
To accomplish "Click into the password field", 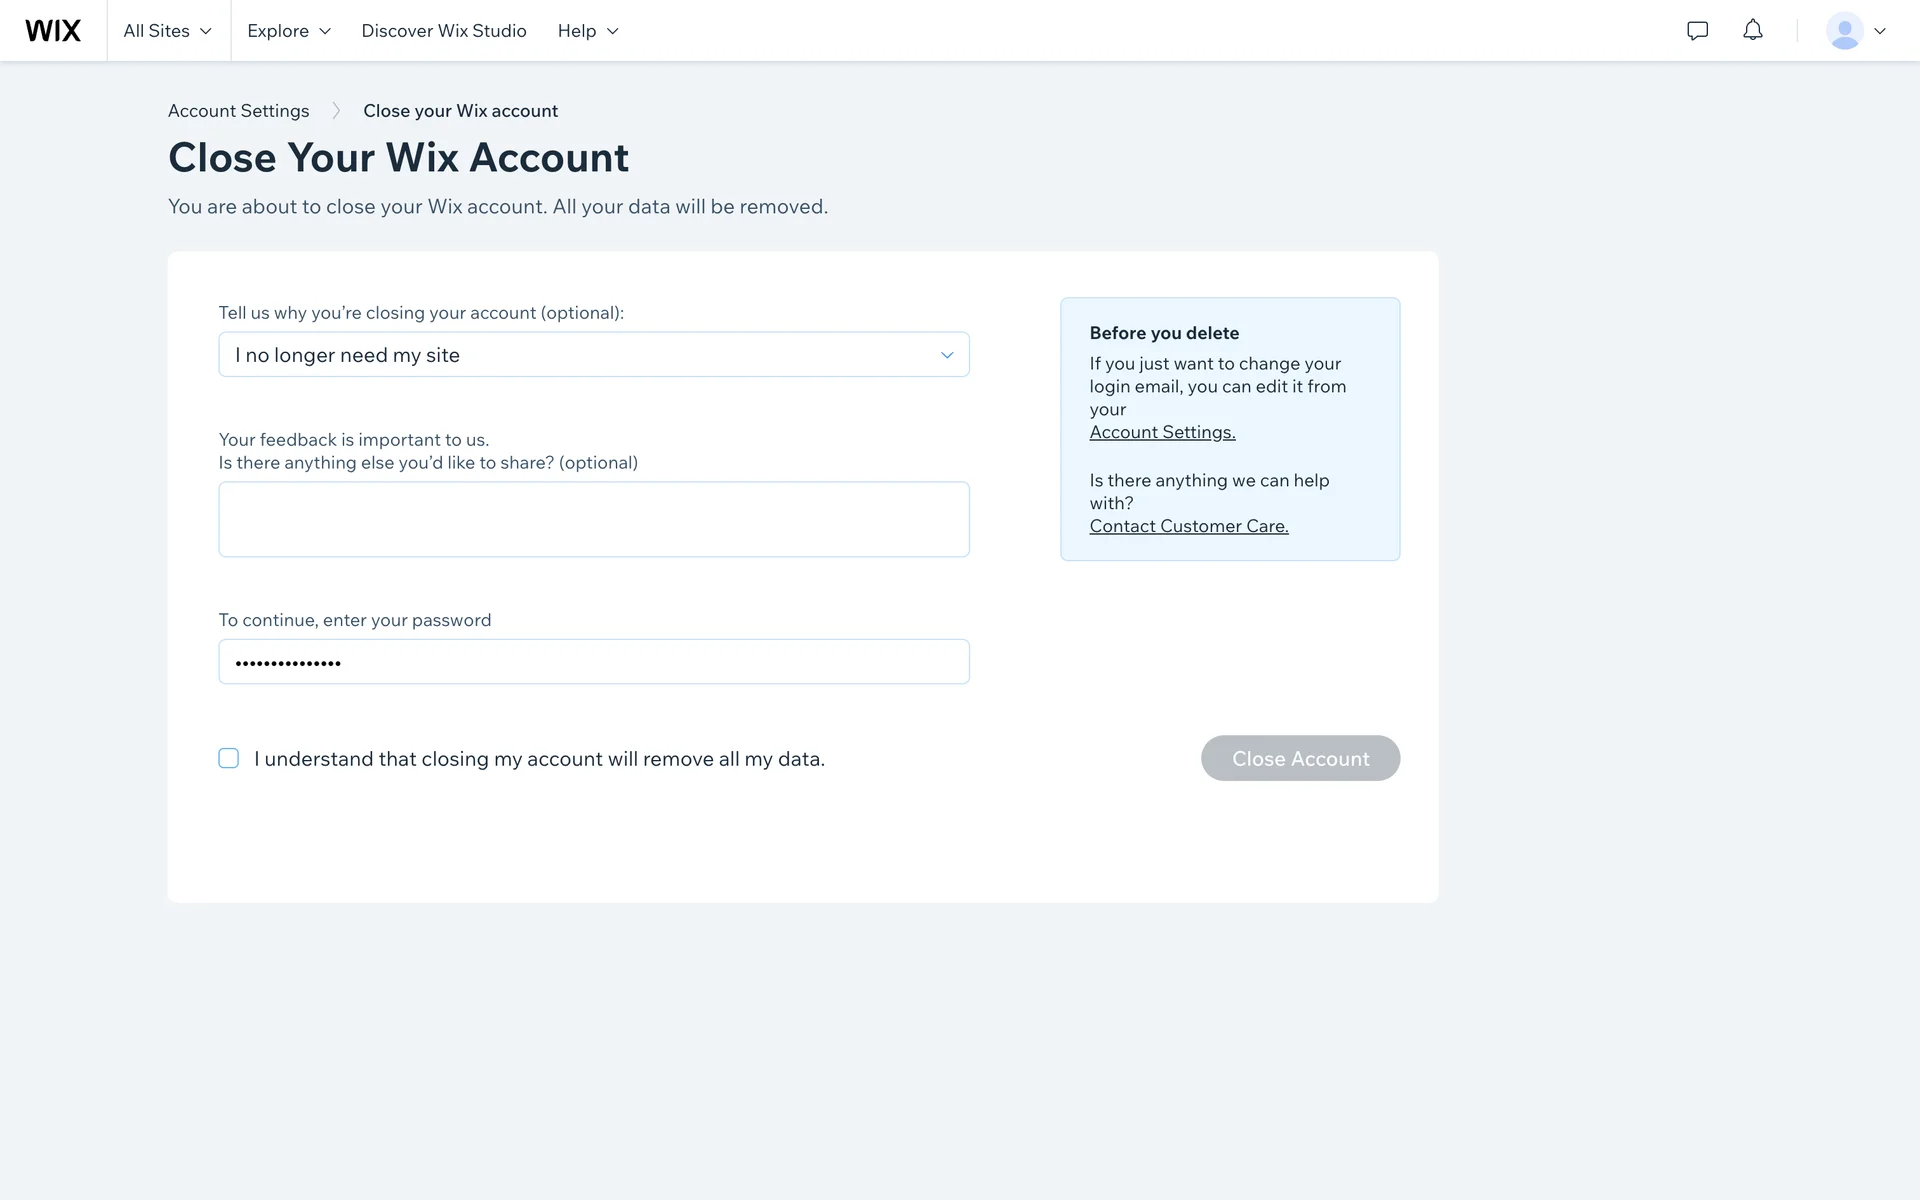I will pyautogui.click(x=594, y=662).
